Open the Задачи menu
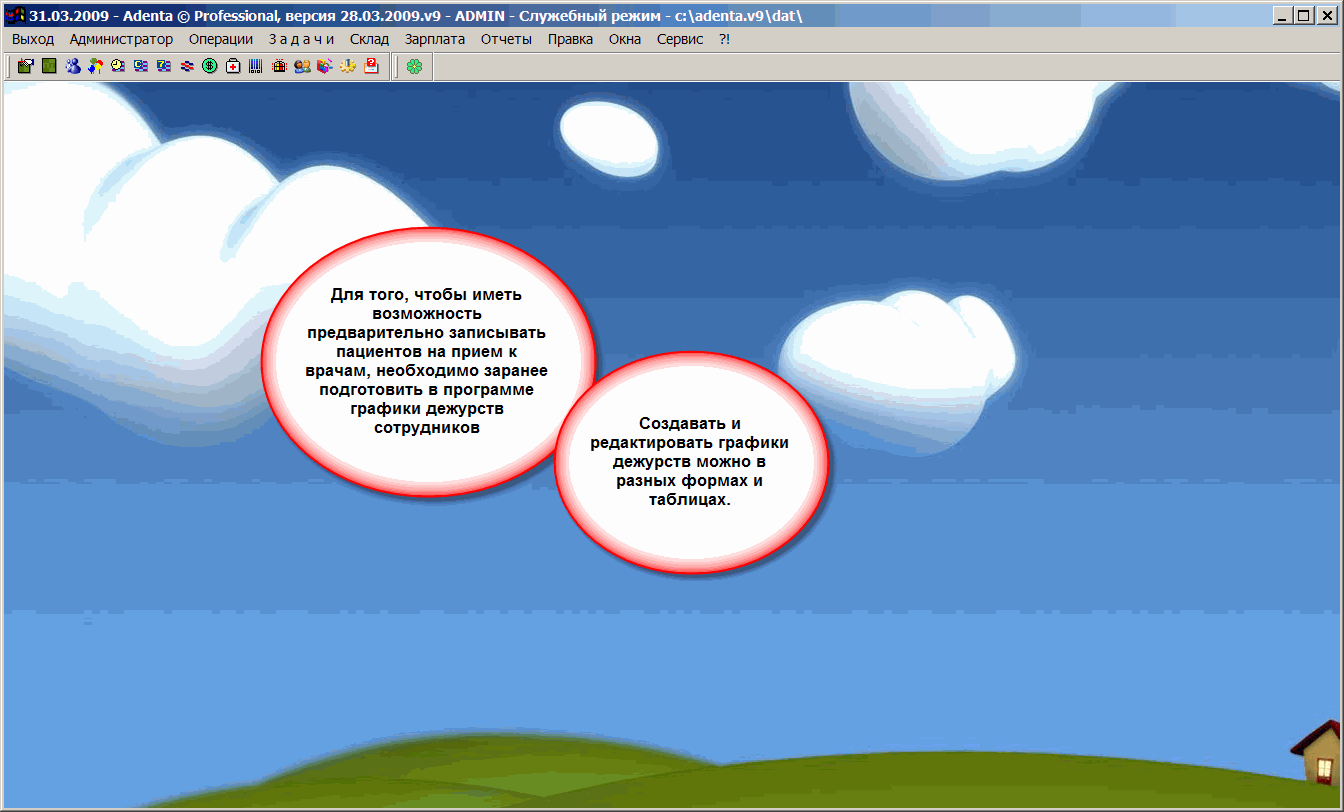 (x=301, y=39)
